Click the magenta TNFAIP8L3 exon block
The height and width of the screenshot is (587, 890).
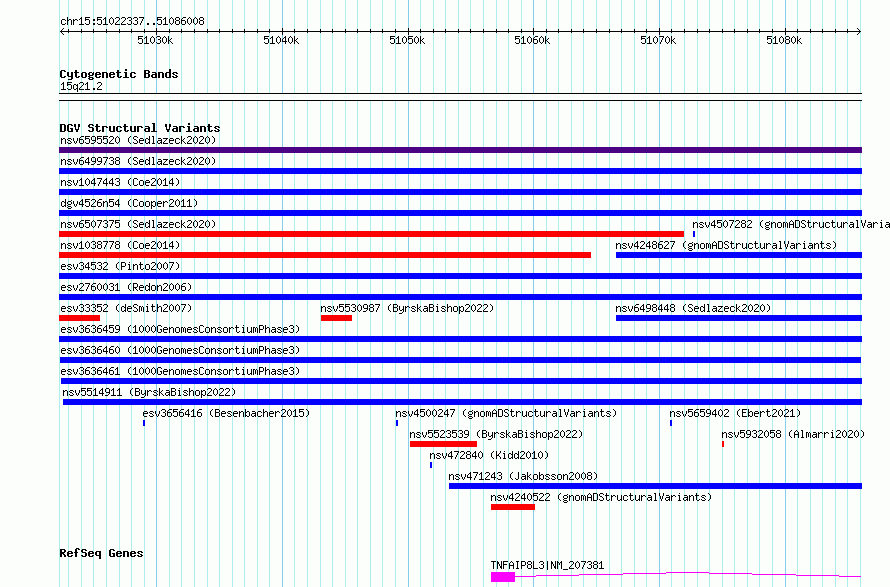pos(502,577)
